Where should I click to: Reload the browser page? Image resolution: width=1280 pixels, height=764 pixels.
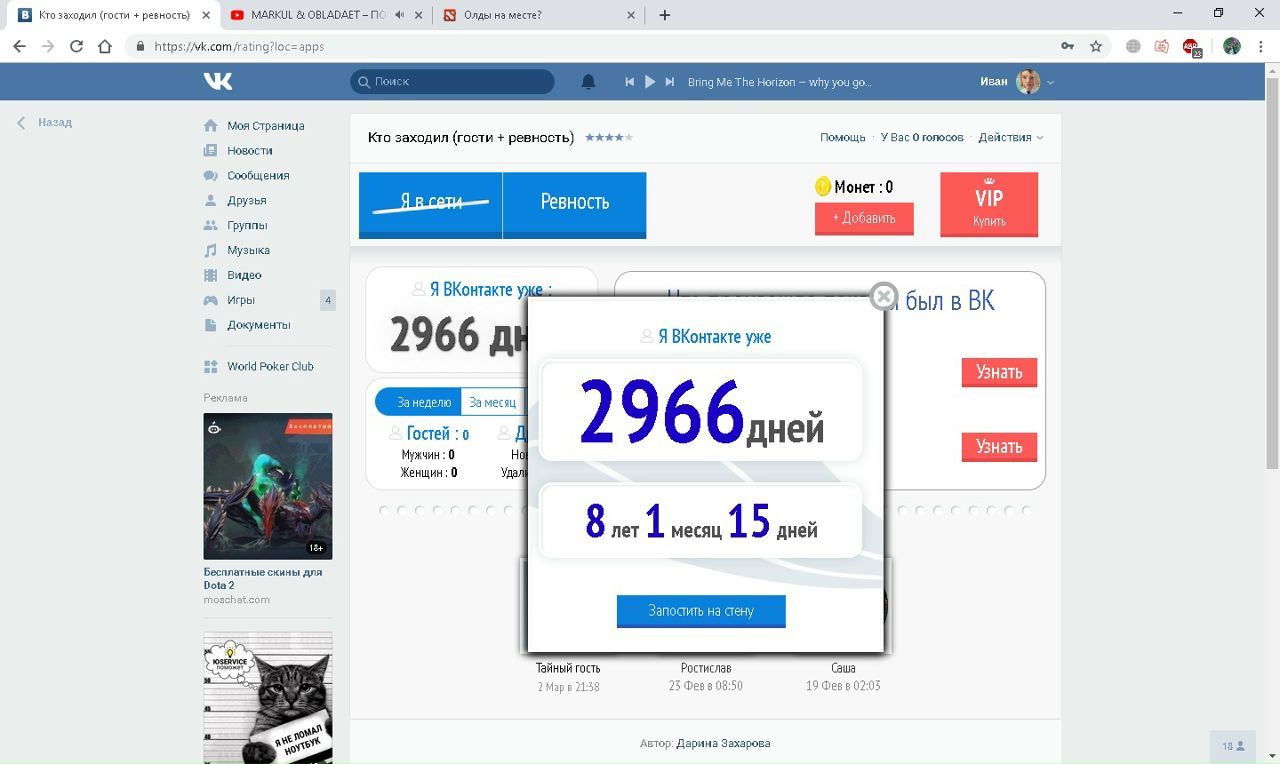coord(76,46)
